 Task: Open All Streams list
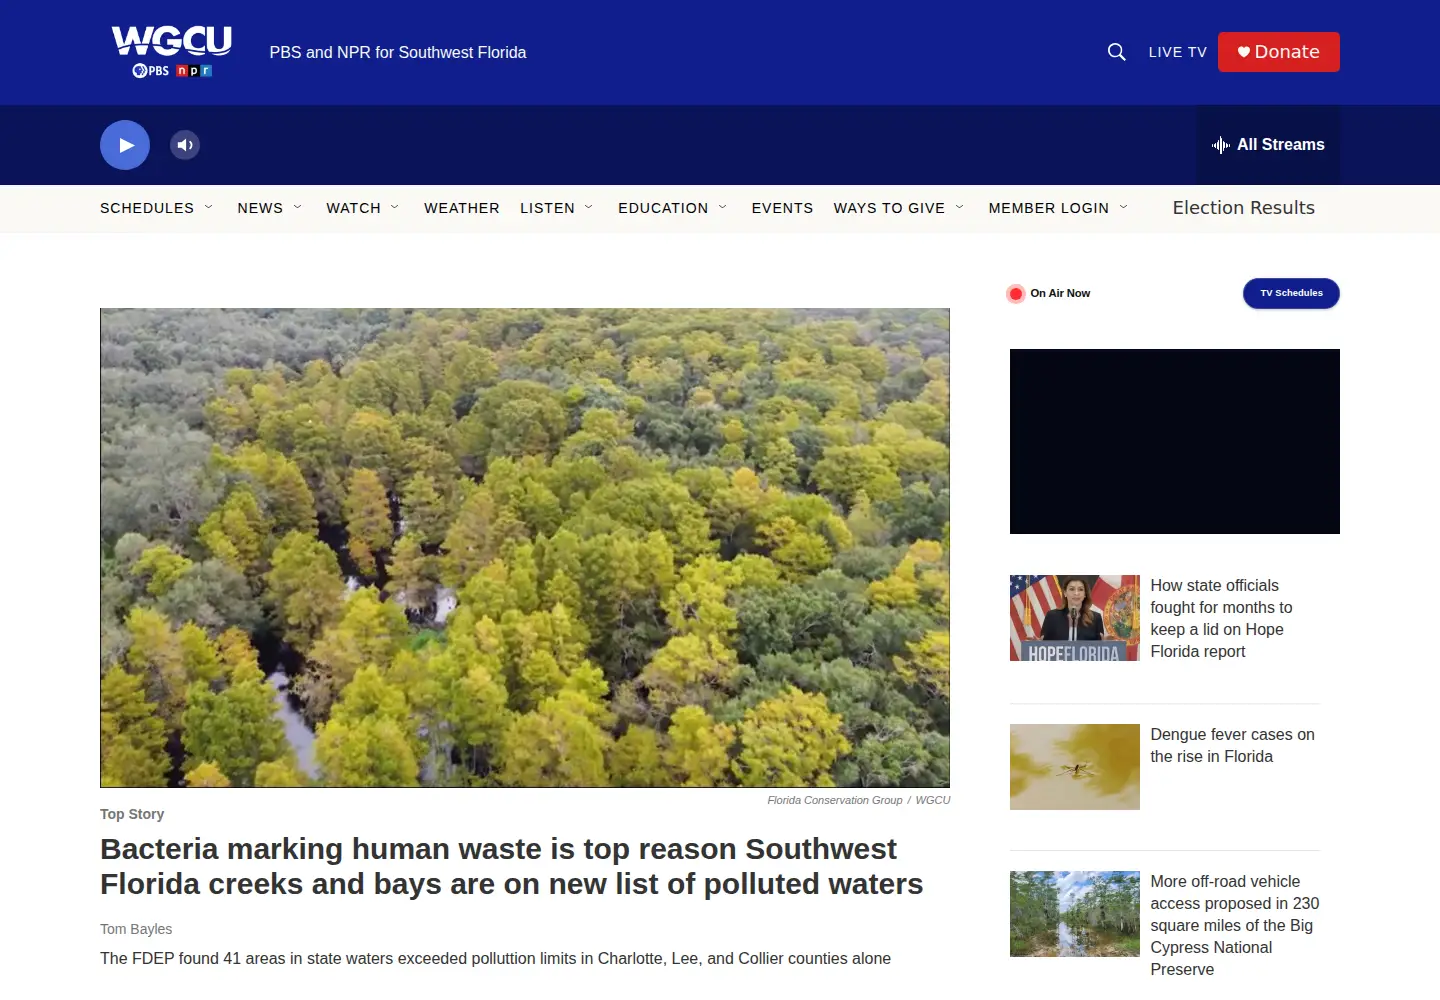[x=1268, y=145]
